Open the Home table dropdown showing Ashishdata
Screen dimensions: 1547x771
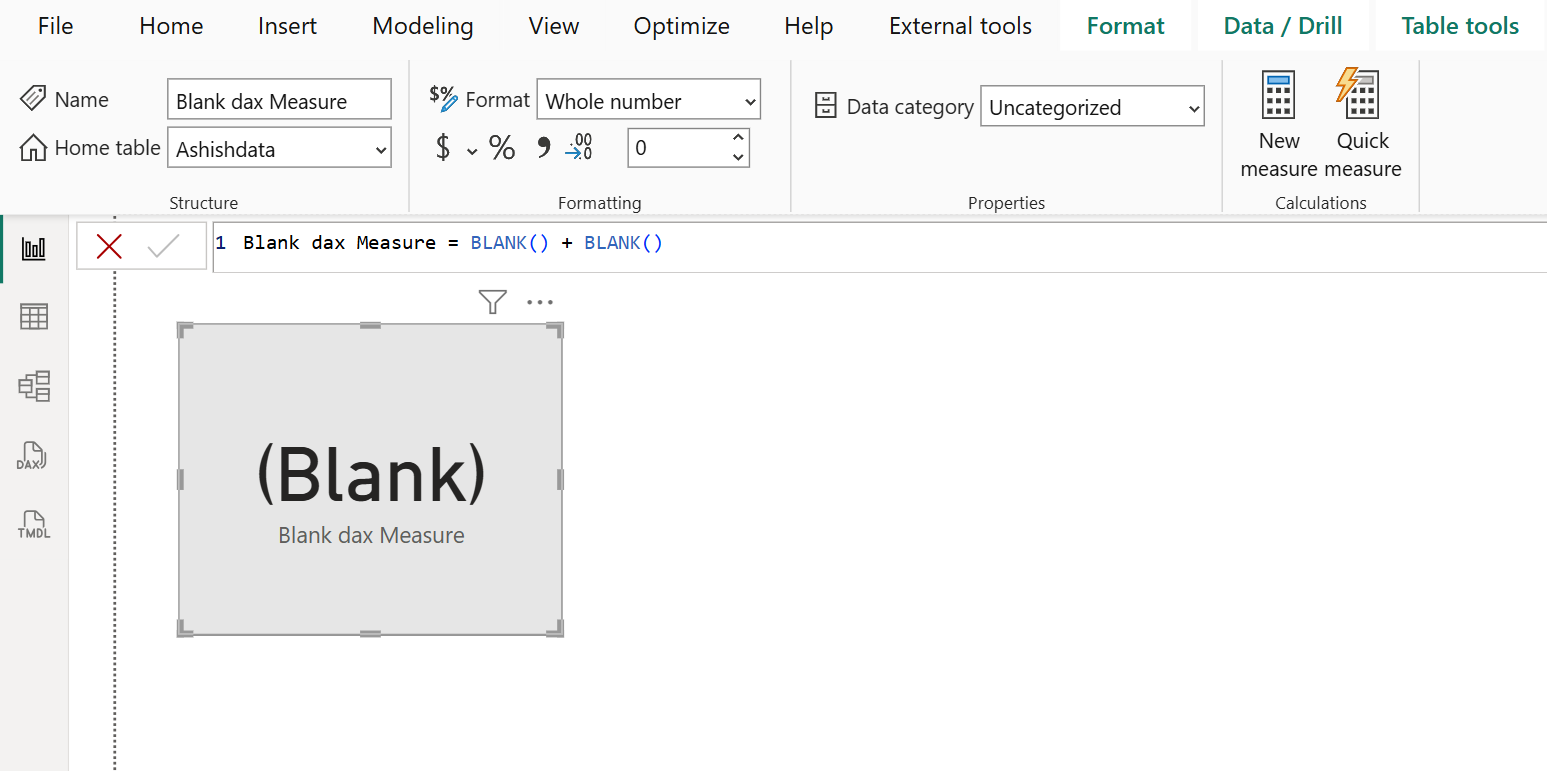pyautogui.click(x=279, y=147)
